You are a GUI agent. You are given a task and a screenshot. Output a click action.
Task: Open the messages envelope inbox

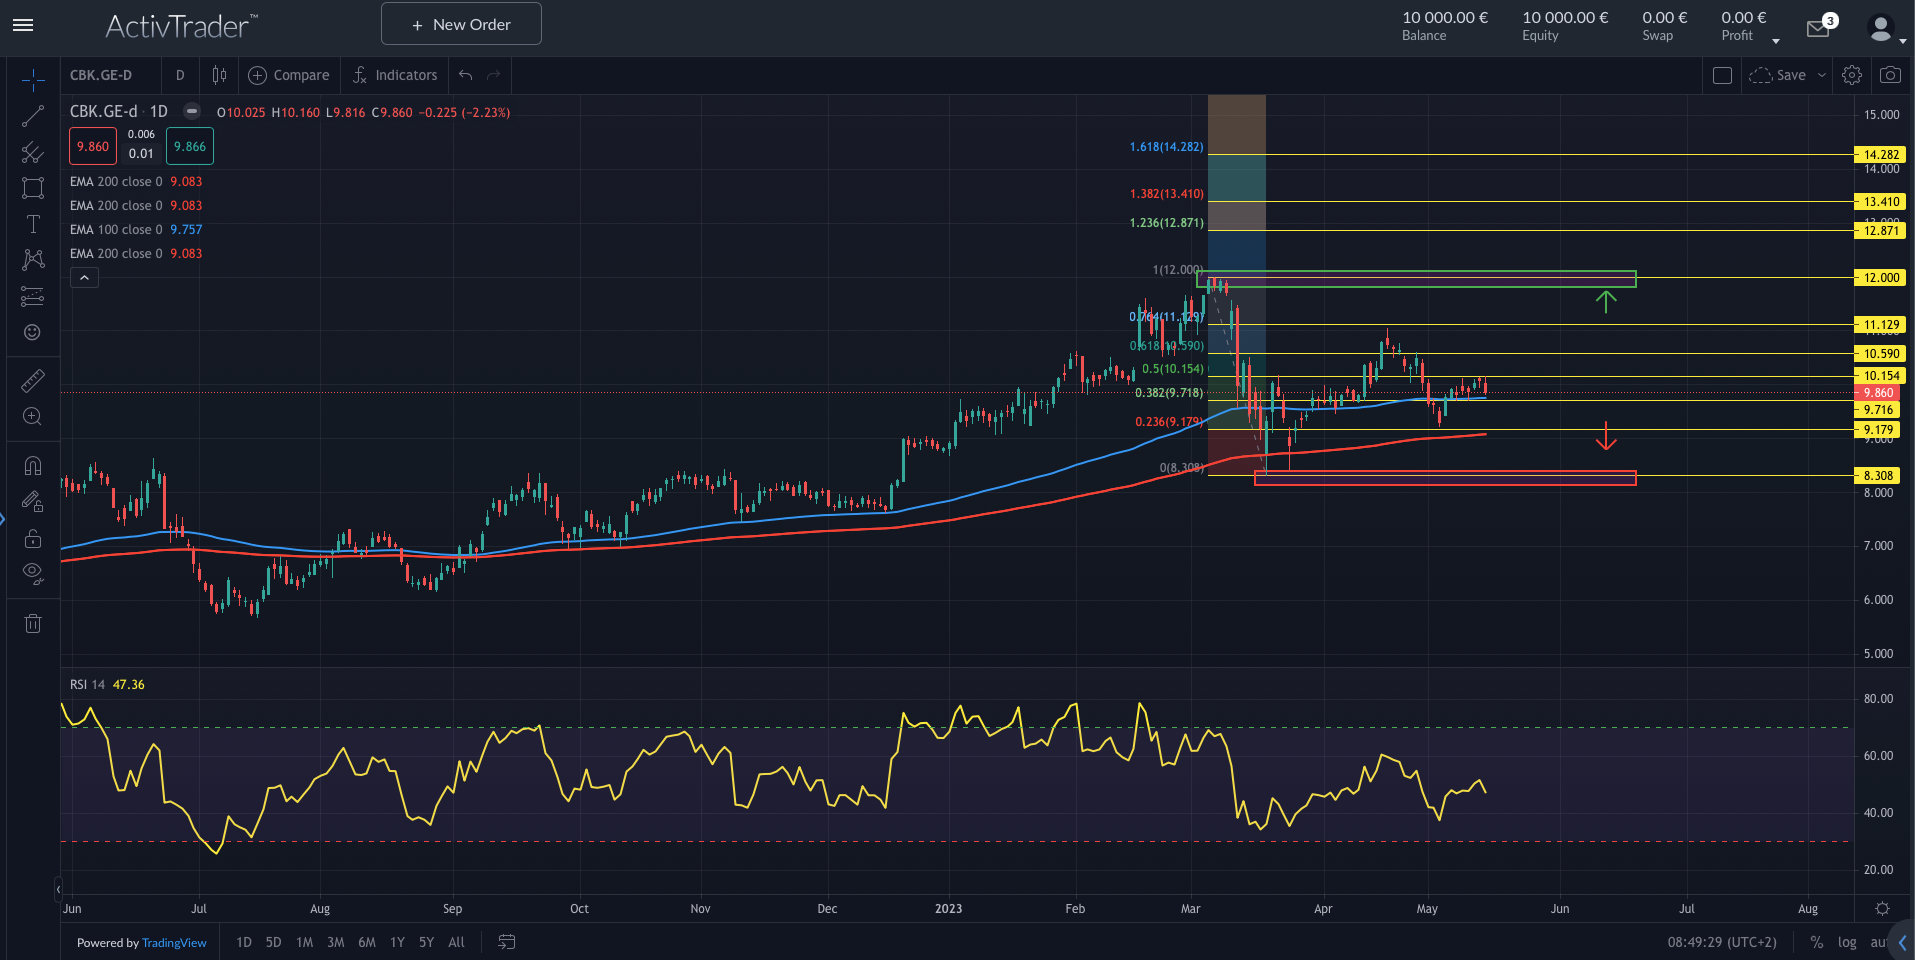[1818, 28]
